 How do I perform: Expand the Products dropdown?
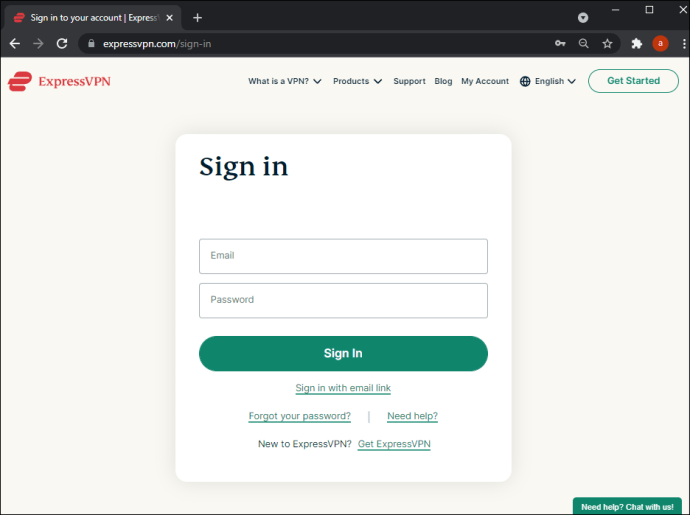(x=357, y=81)
